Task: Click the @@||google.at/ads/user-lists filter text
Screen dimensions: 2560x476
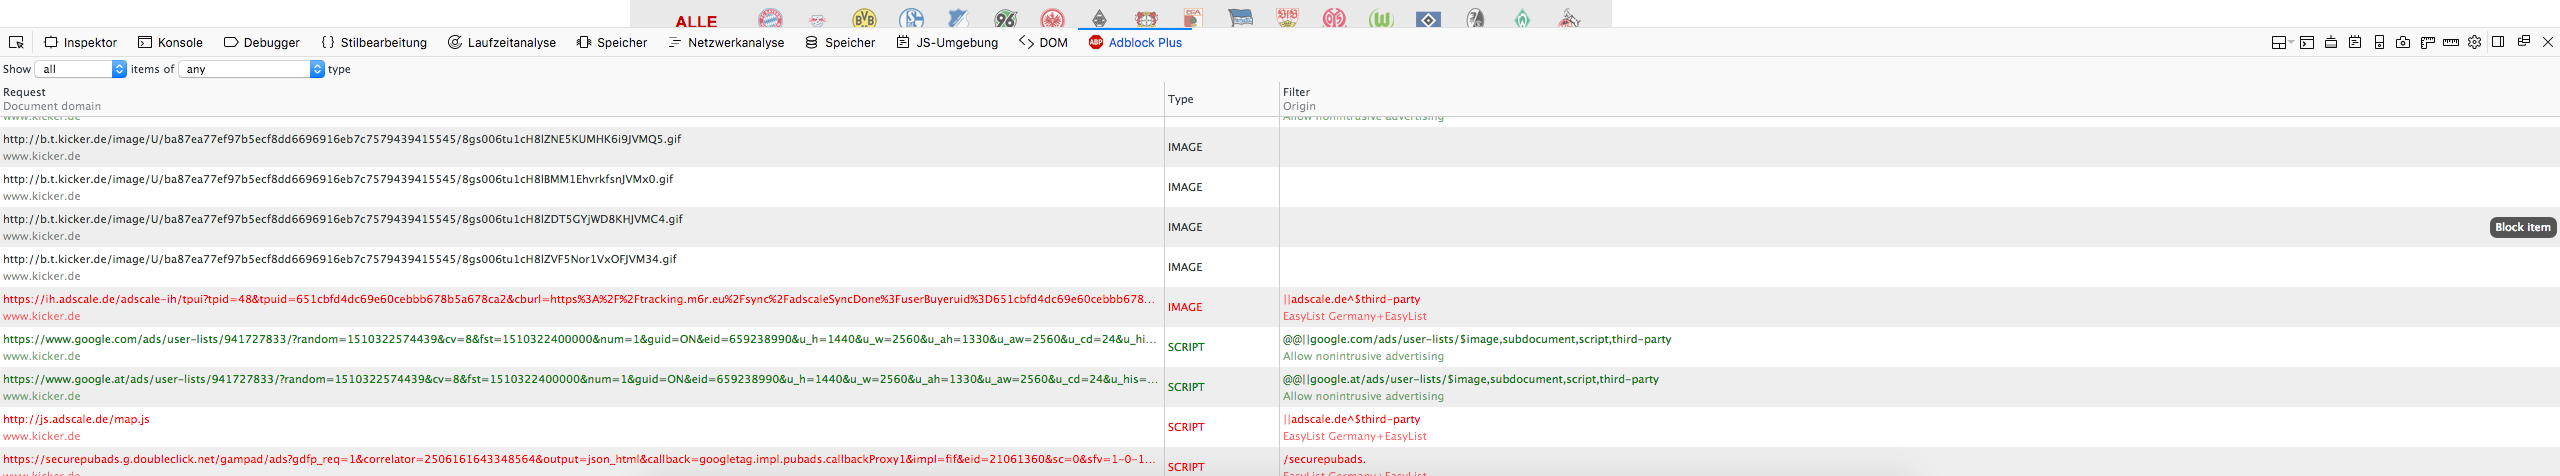Action: pos(1471,379)
